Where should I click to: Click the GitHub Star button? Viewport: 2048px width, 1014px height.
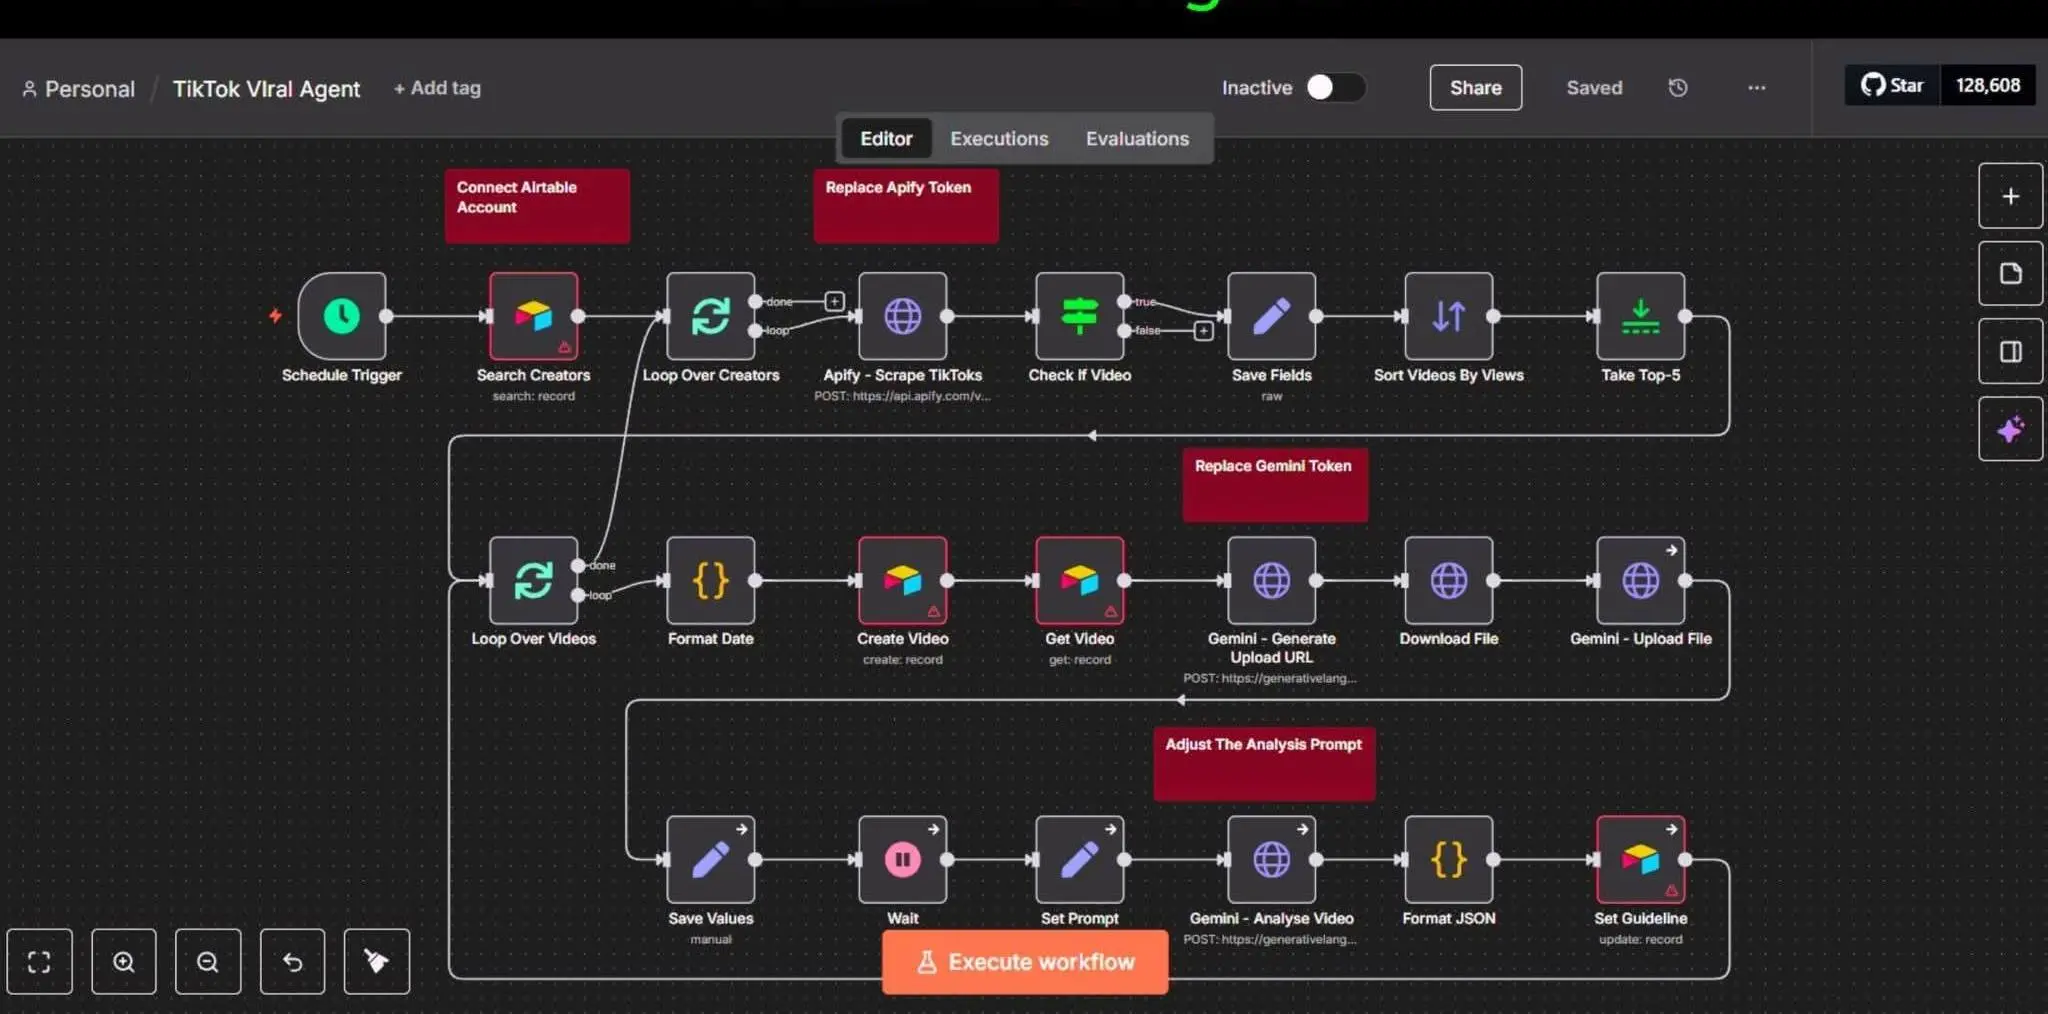pyautogui.click(x=1892, y=86)
